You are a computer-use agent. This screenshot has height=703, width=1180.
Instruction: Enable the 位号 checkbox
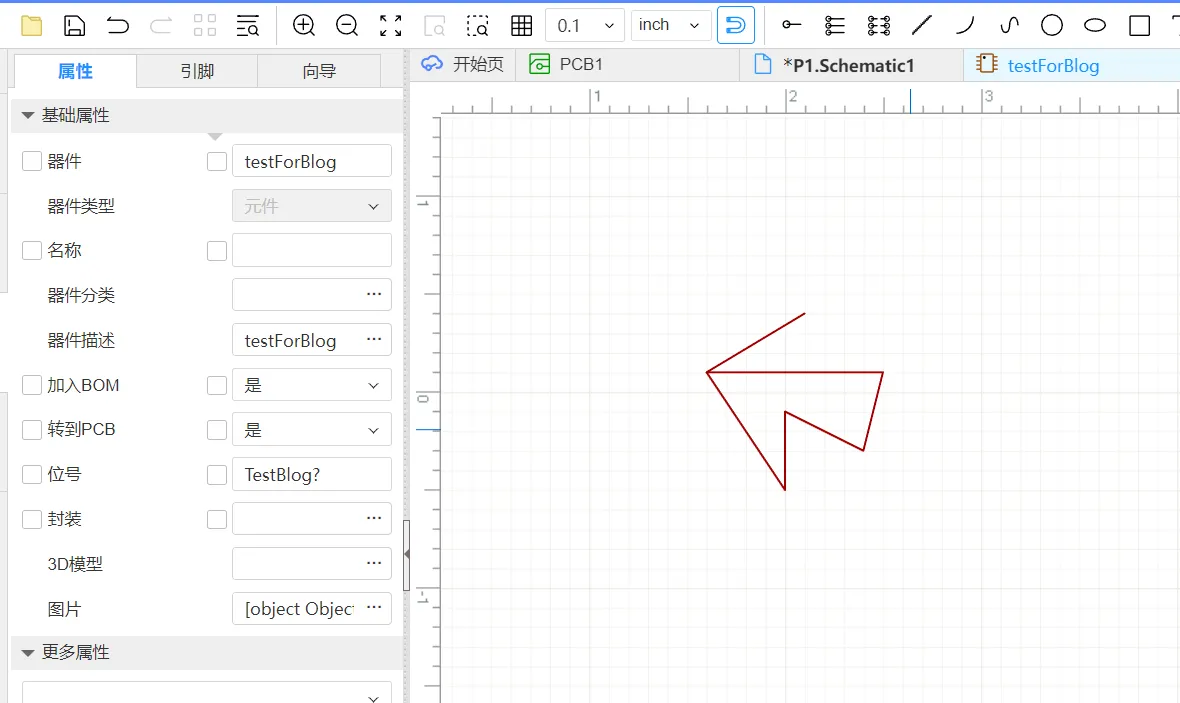[x=32, y=475]
